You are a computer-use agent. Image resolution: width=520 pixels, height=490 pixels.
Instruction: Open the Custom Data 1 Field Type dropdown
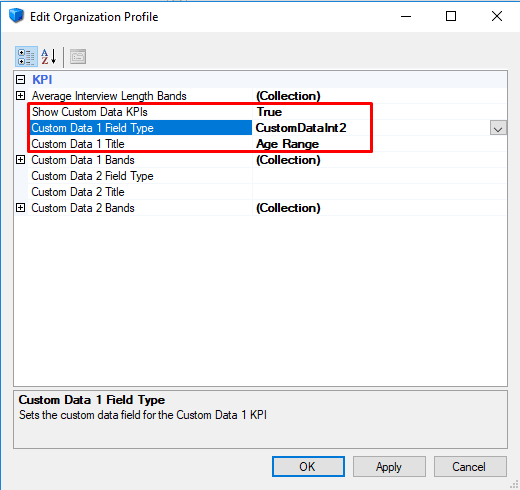coord(498,128)
